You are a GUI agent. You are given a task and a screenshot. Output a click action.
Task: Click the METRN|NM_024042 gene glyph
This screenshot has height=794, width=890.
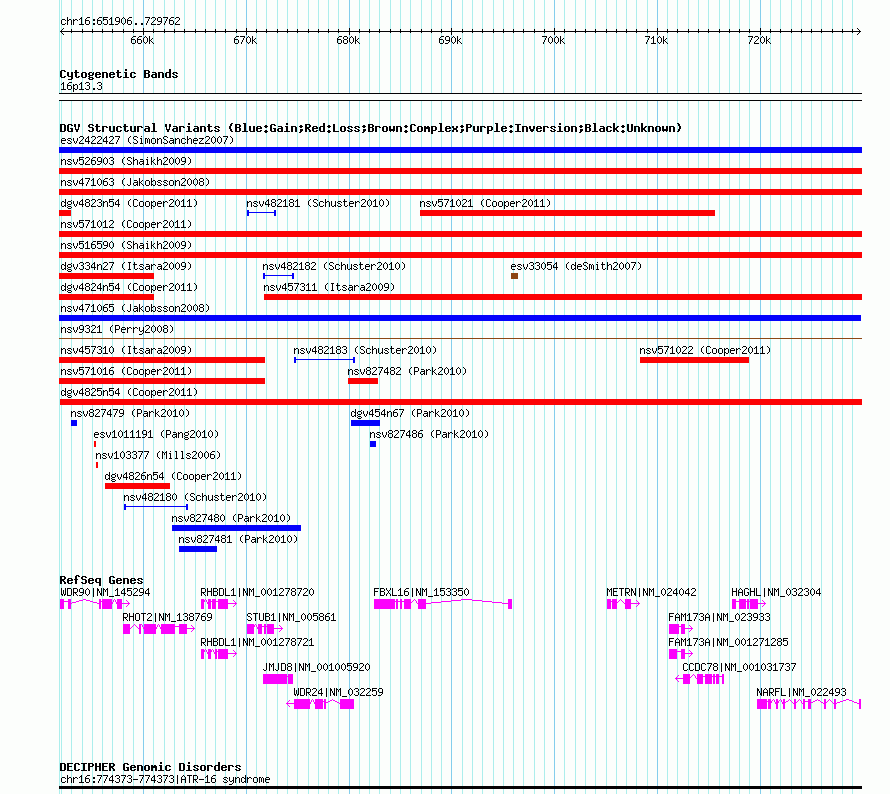coord(623,604)
